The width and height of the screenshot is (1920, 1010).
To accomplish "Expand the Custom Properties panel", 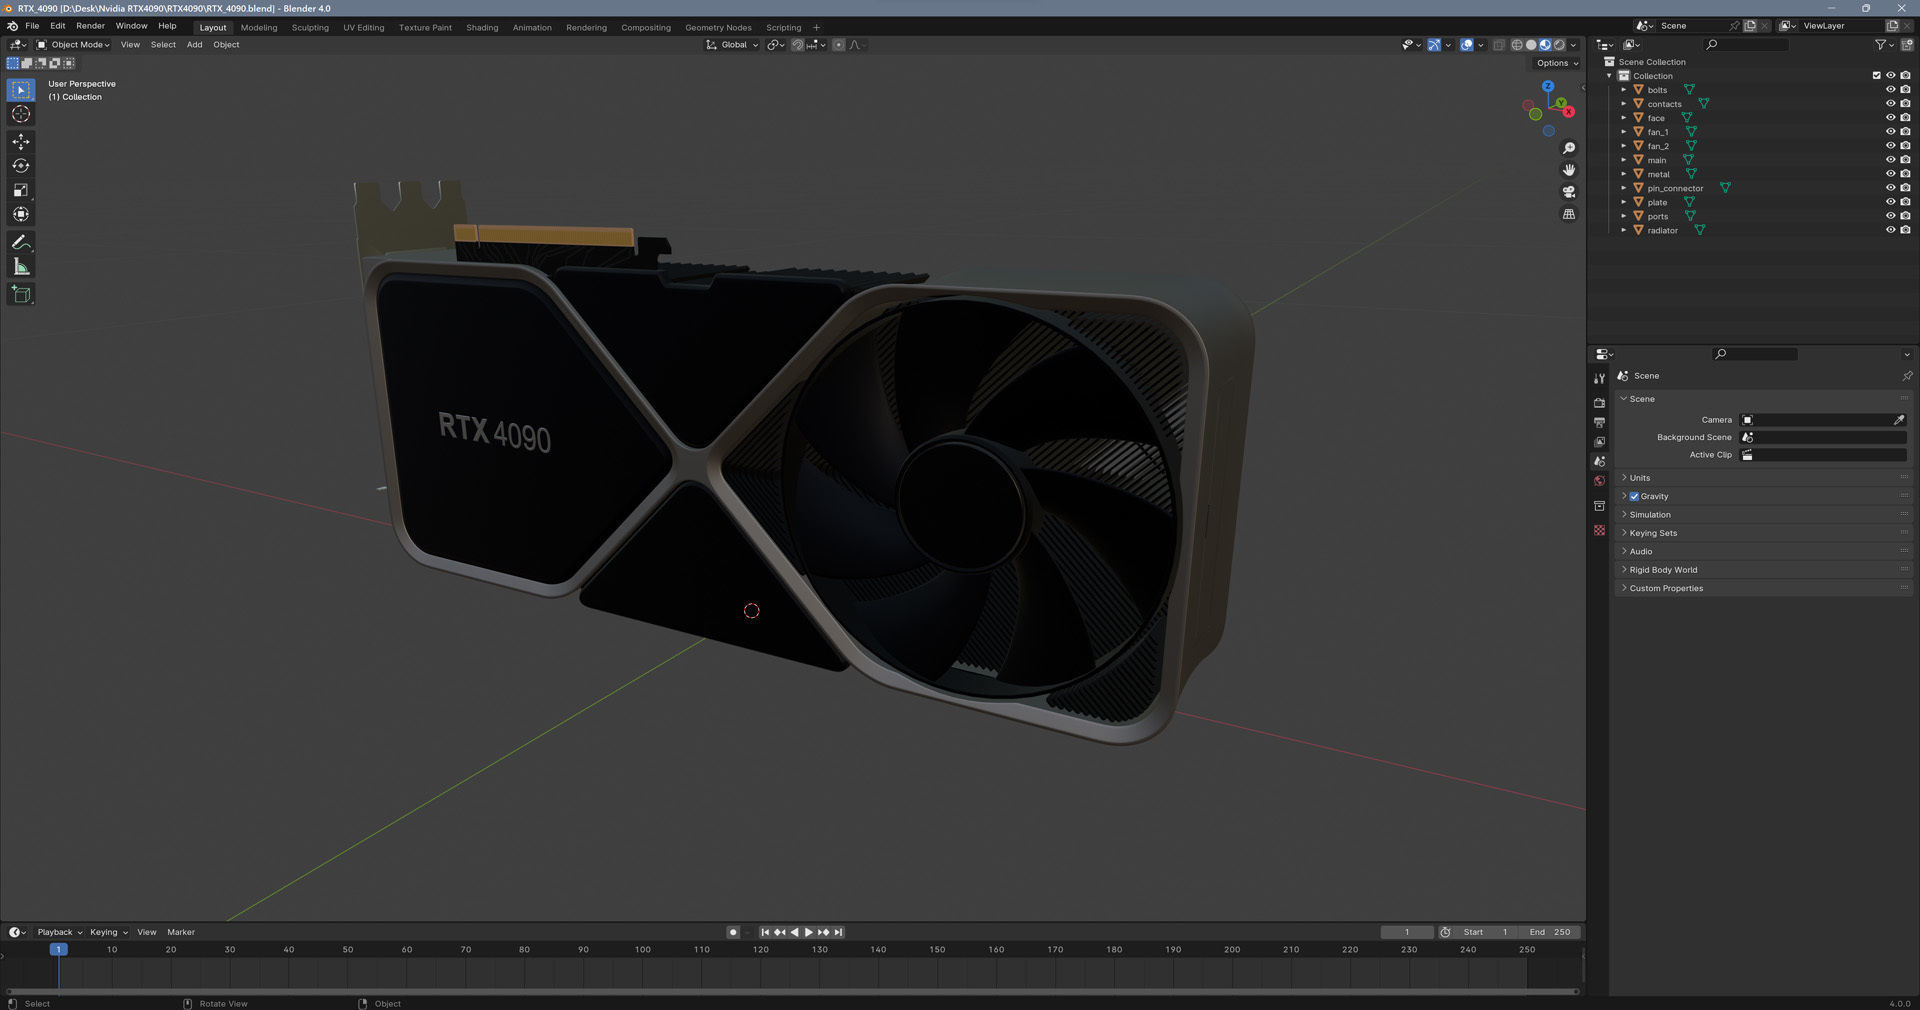I will coord(1761,588).
